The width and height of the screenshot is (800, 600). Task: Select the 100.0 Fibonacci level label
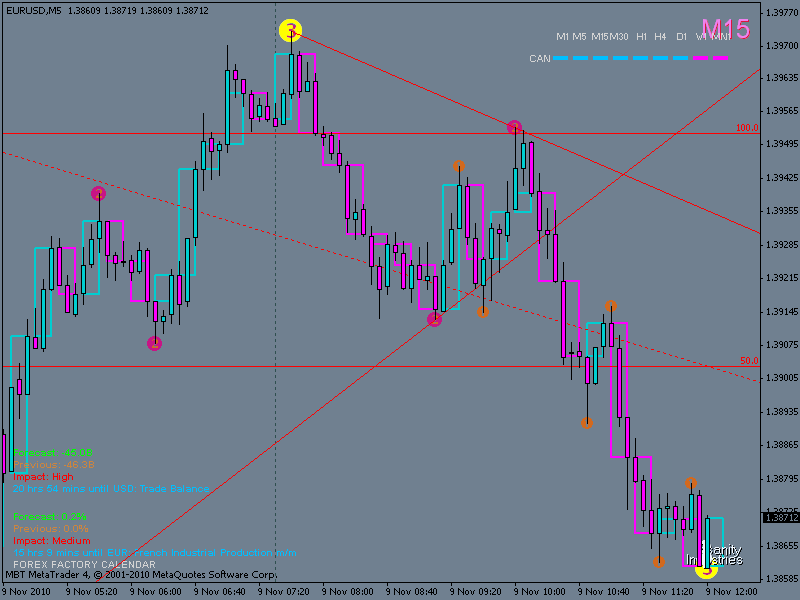pyautogui.click(x=747, y=128)
